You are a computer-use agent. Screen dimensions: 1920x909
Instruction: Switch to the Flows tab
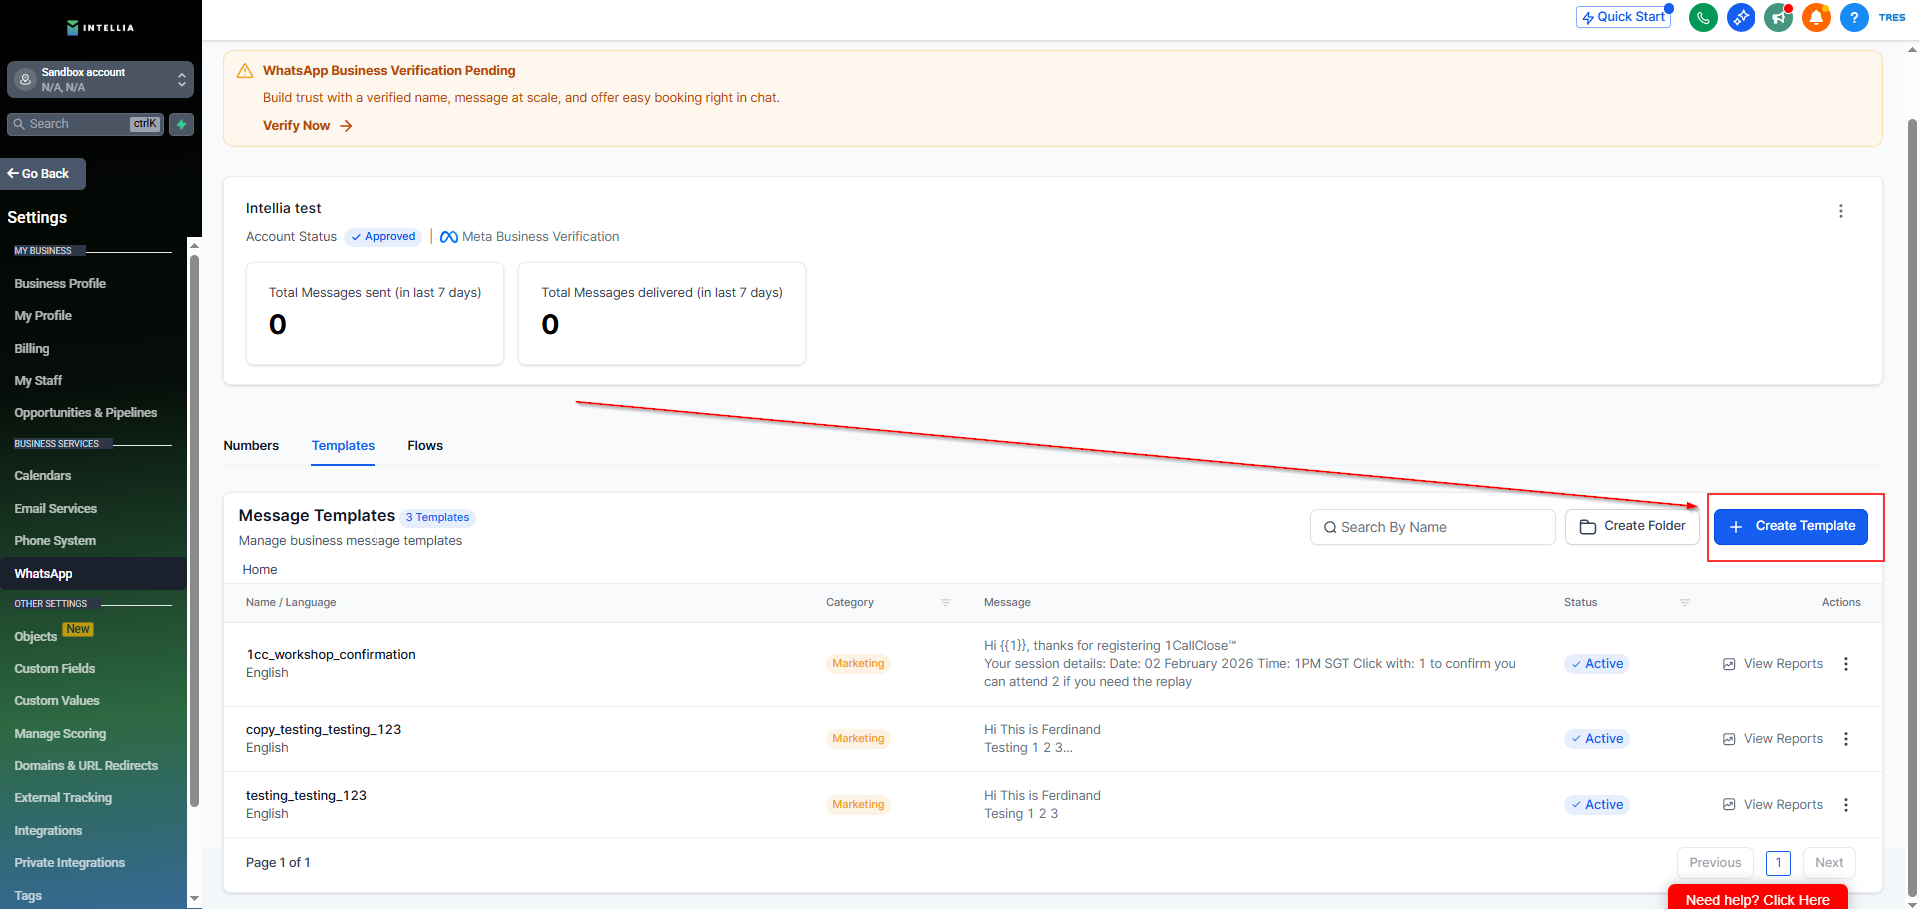[x=425, y=446]
